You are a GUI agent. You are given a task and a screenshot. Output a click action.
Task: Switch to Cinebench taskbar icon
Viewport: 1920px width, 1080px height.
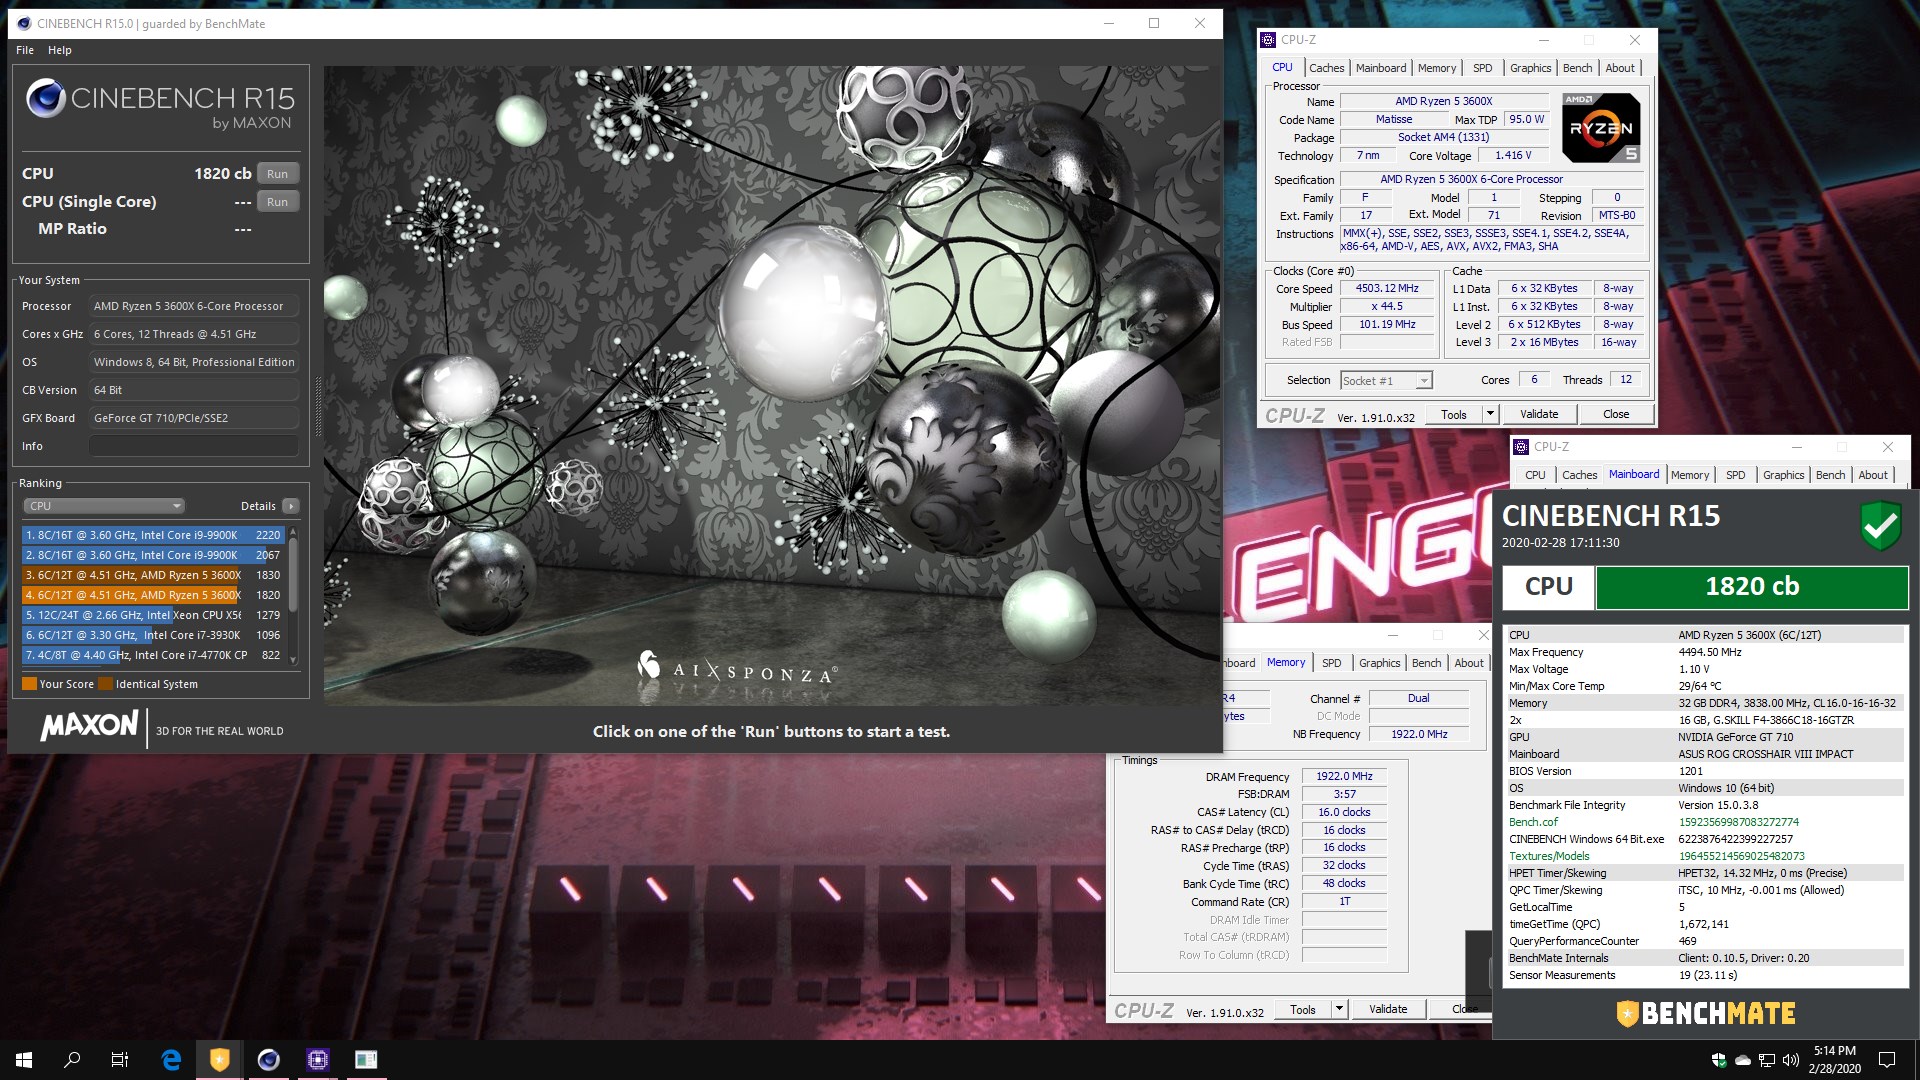[x=268, y=1060]
